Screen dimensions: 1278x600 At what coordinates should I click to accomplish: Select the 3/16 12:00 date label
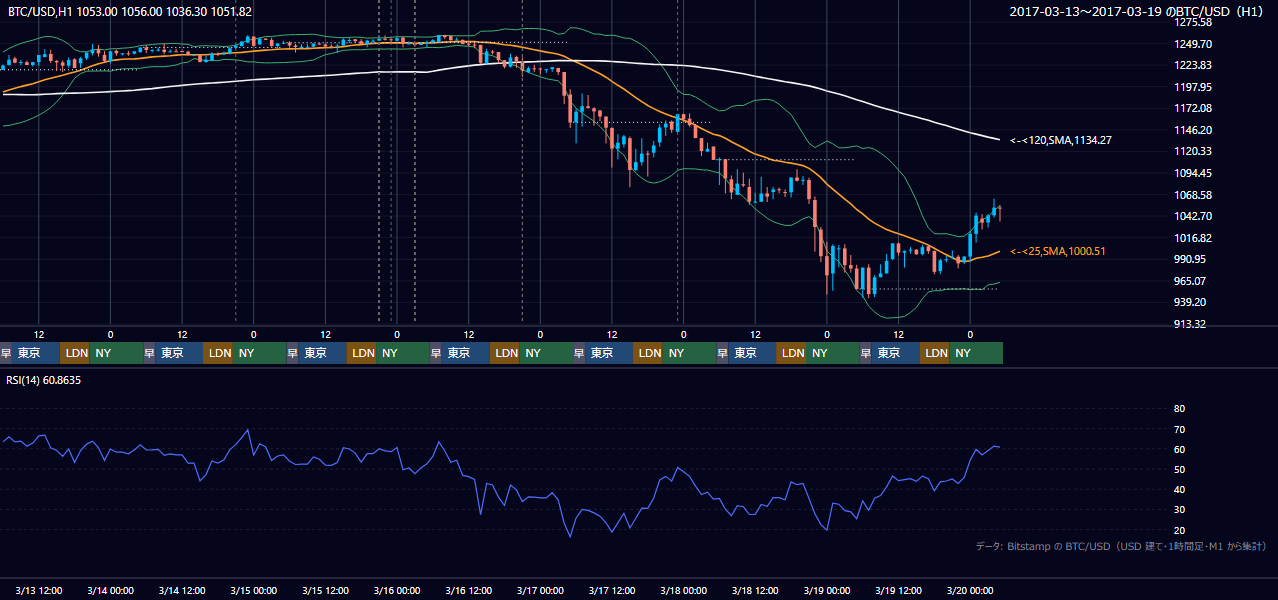point(469,590)
